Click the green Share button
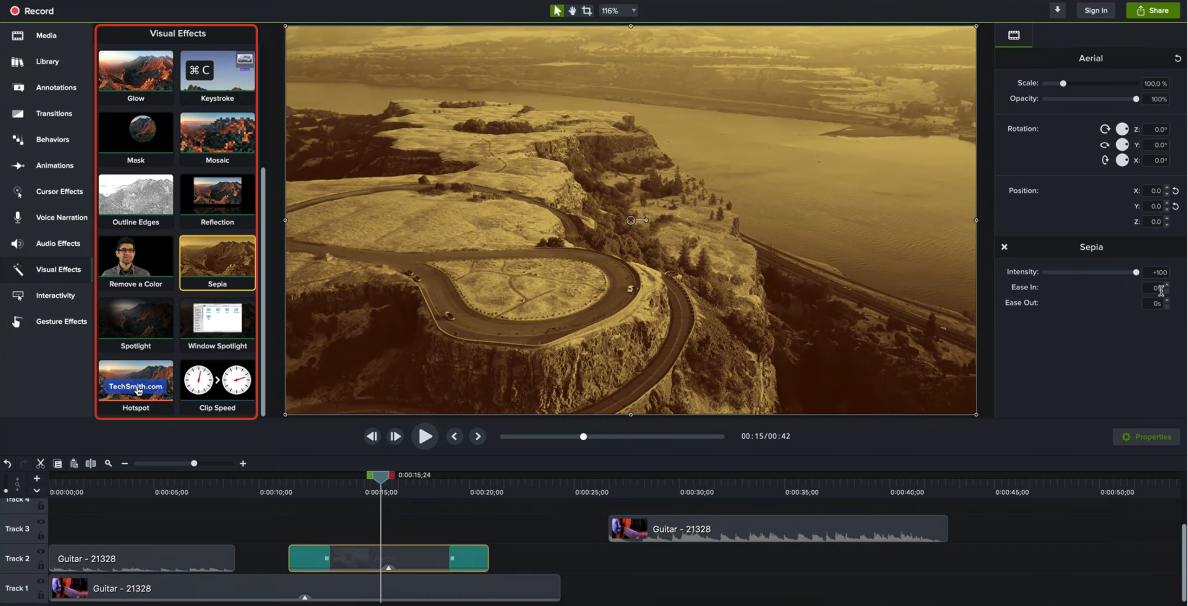This screenshot has width=1188, height=606. point(1152,11)
